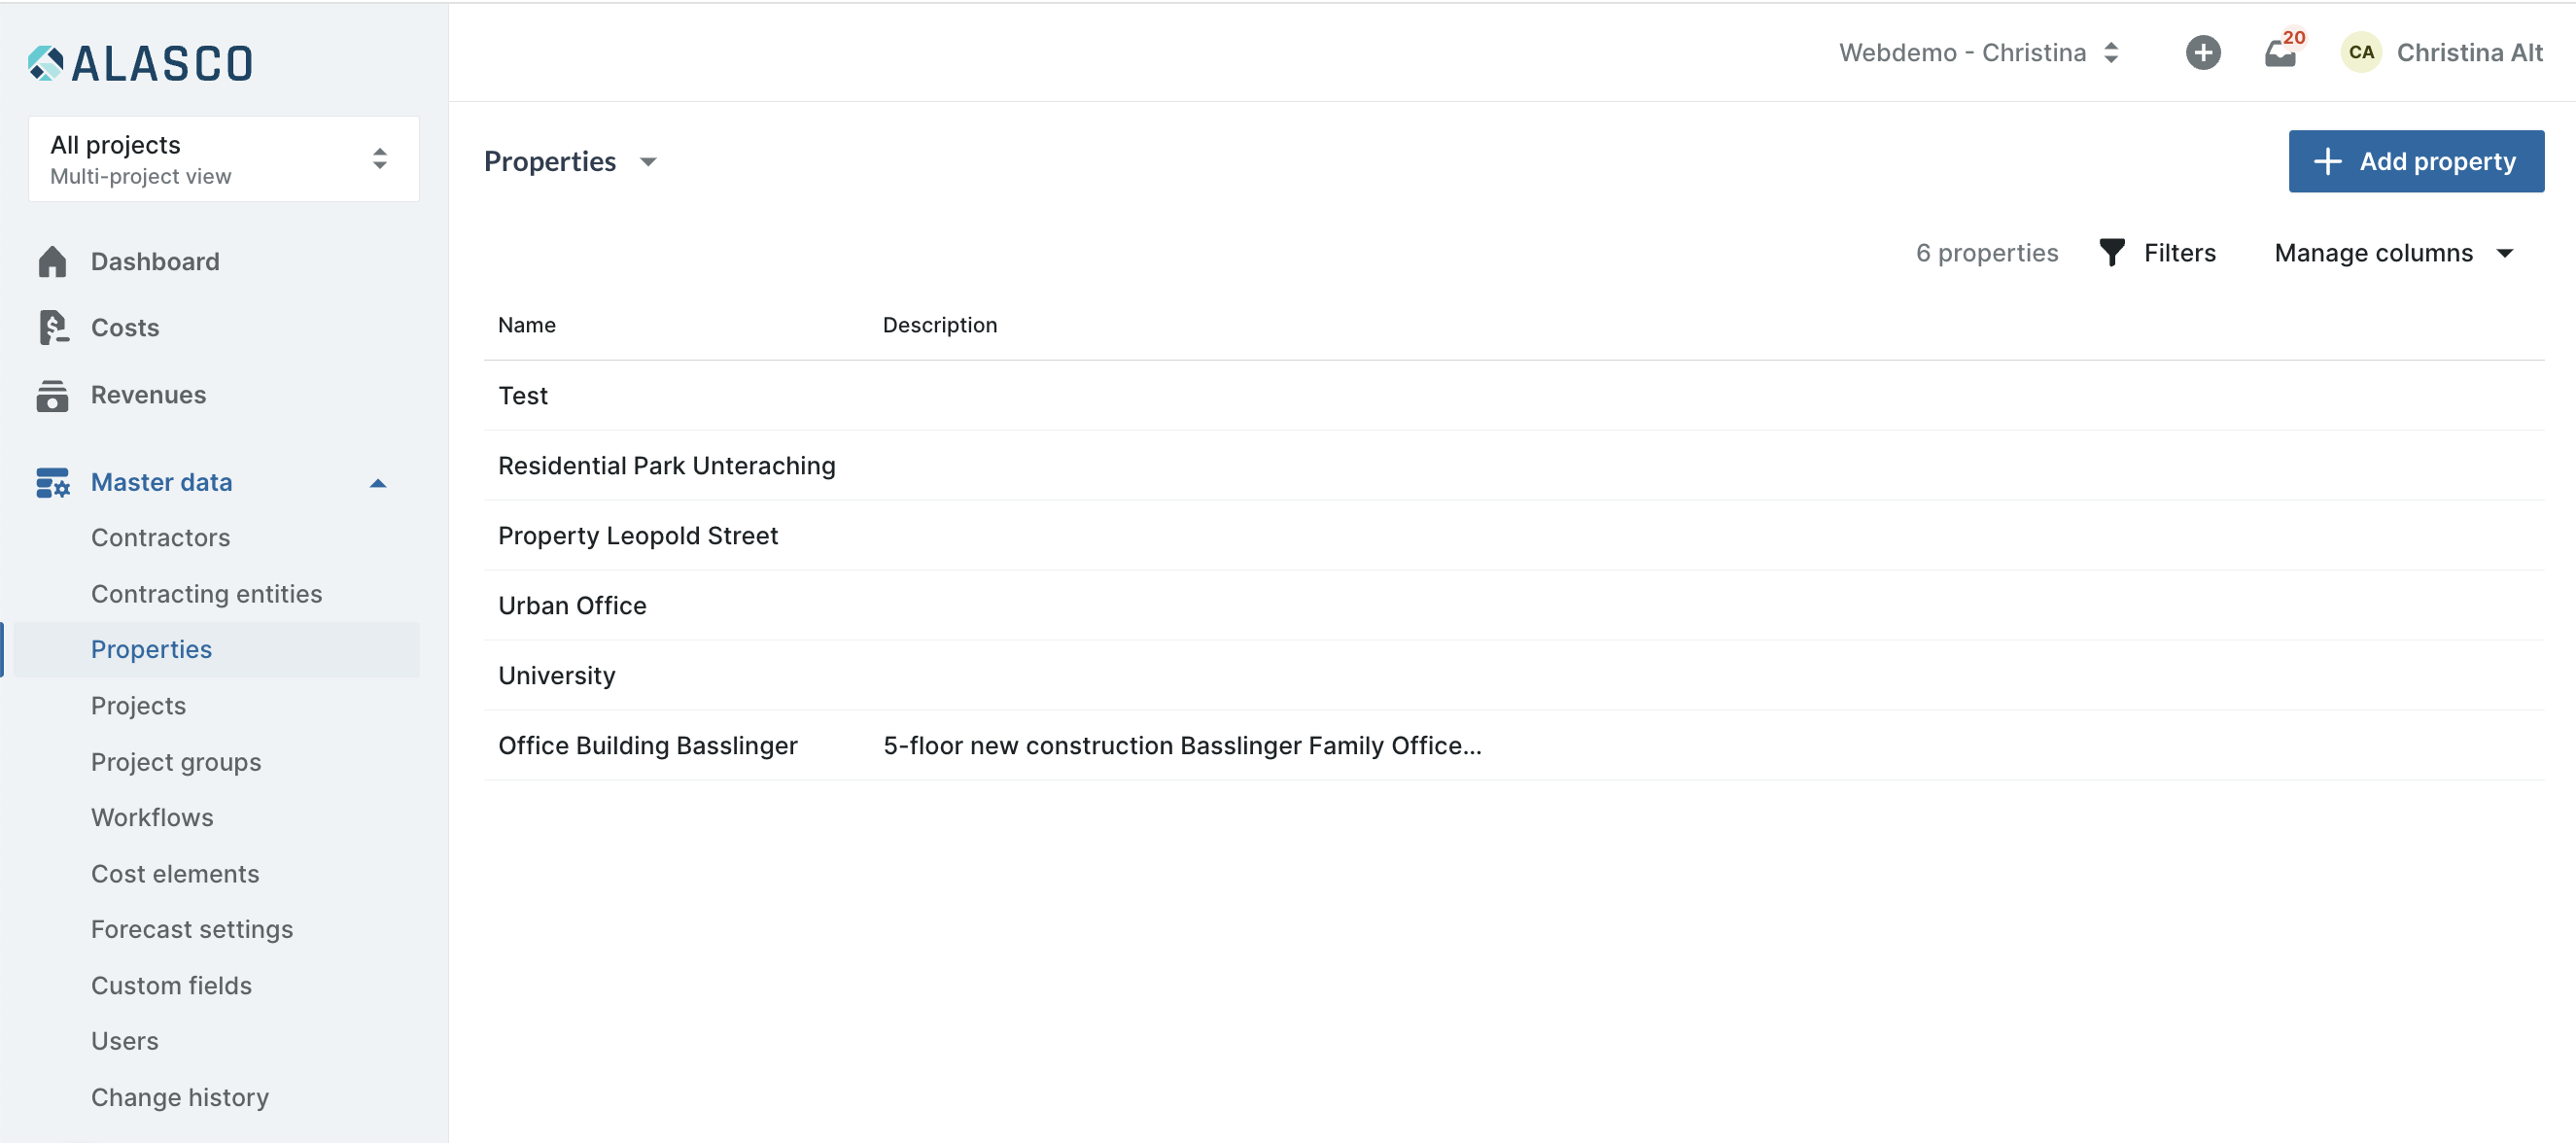Open Cost elements
Screen dimensions: 2576x1143
[175, 874]
